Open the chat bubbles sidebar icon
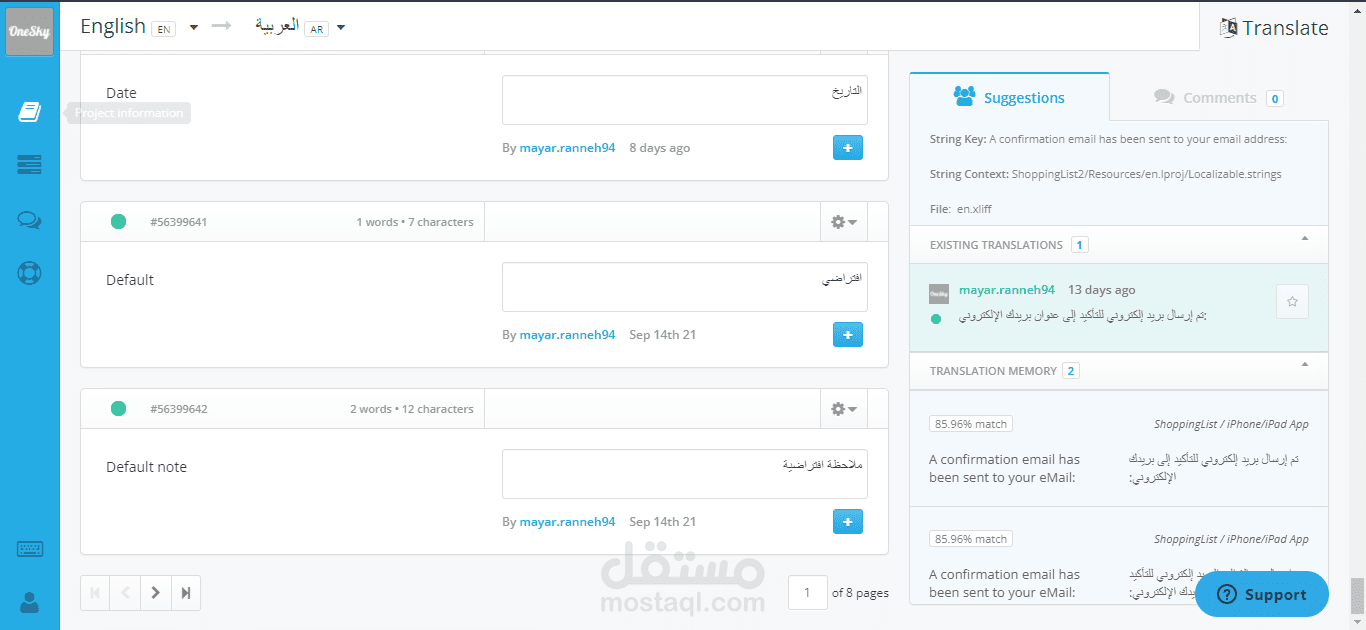 point(29,220)
